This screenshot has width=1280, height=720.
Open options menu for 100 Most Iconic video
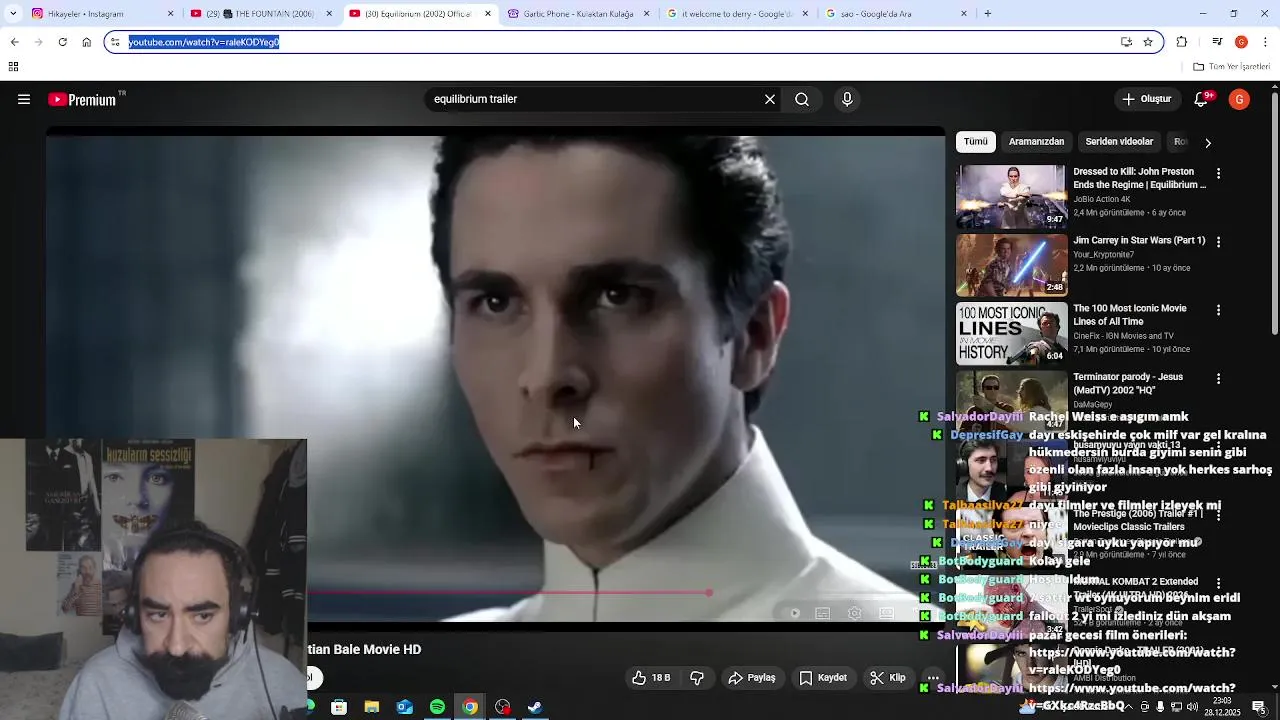click(1218, 310)
